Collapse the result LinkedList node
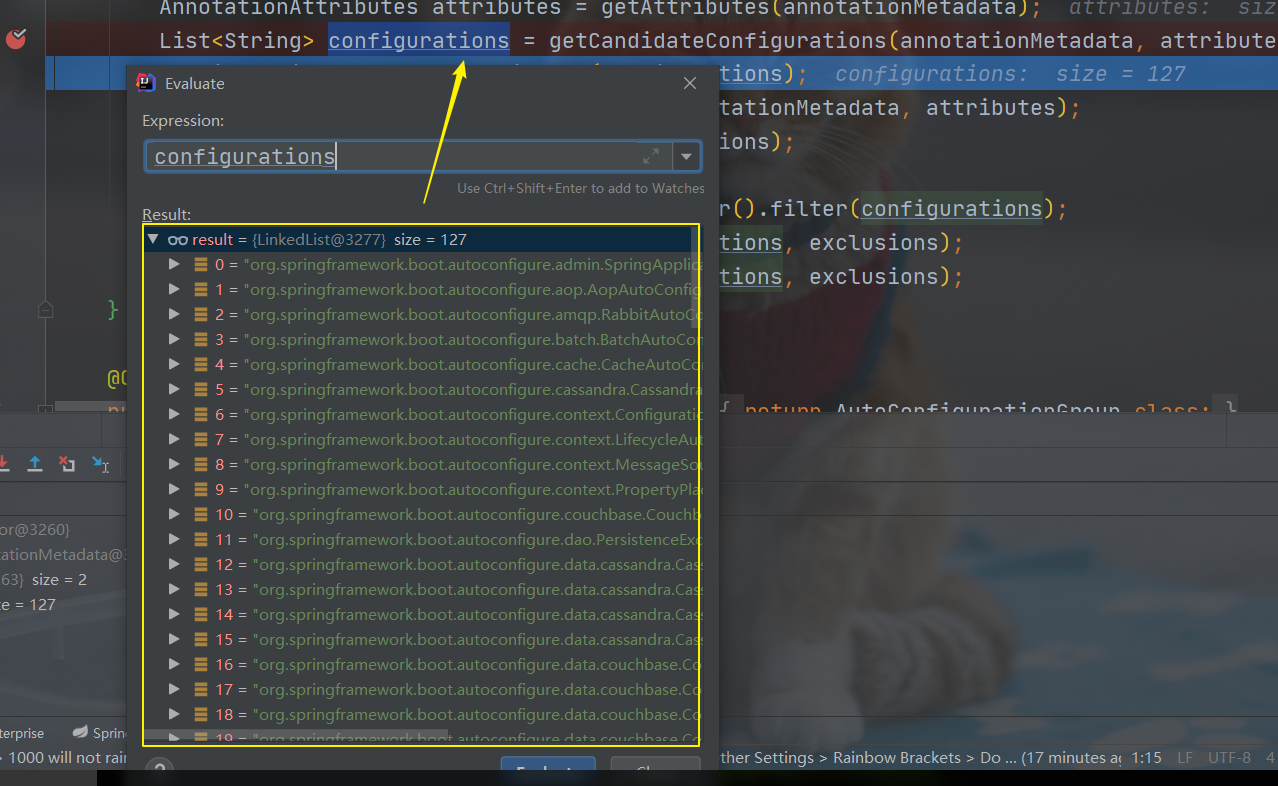 pos(153,240)
